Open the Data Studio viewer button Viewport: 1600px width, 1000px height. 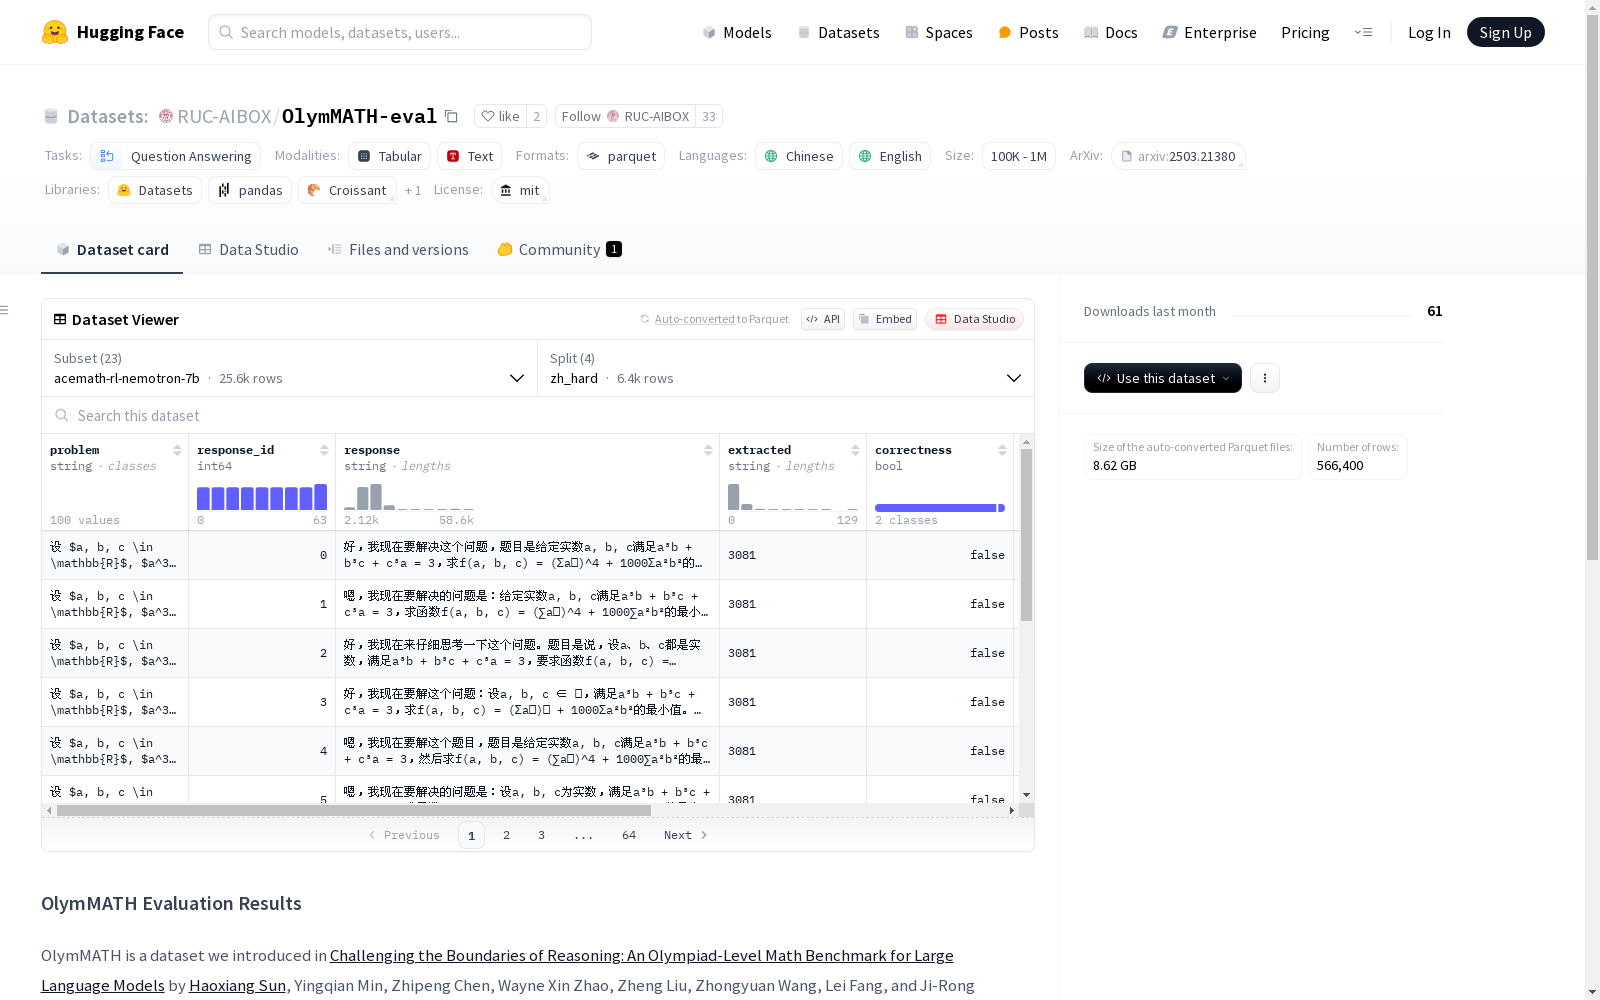pos(975,319)
